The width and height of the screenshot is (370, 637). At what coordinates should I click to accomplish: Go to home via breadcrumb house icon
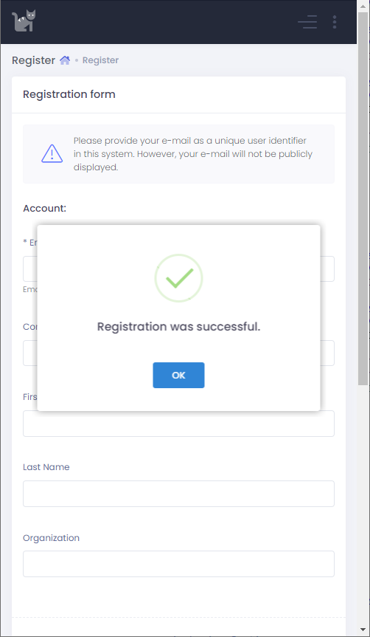[x=65, y=60]
